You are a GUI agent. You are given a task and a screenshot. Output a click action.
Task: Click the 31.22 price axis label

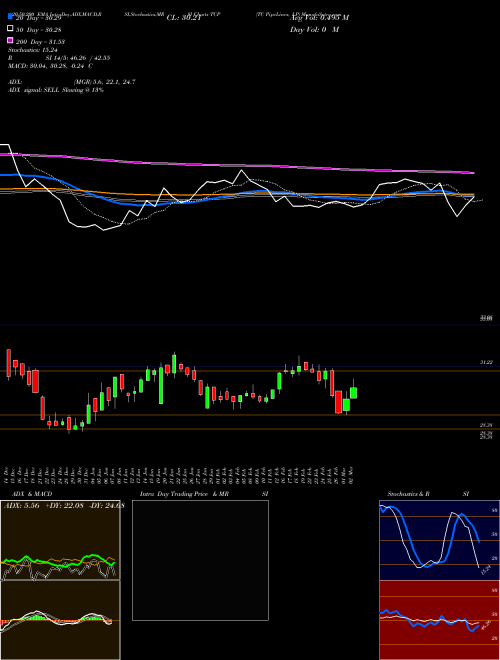point(487,362)
